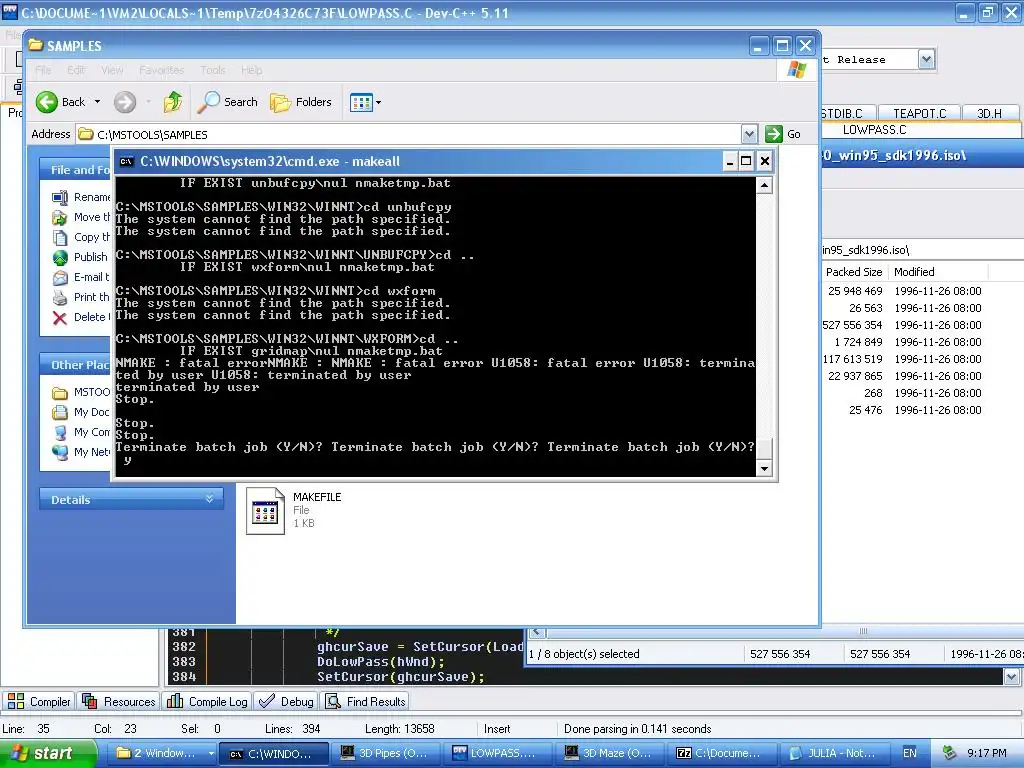Open the Debug tab in bottom panel
Image resolution: width=1024 pixels, height=768 pixels.
click(x=286, y=701)
